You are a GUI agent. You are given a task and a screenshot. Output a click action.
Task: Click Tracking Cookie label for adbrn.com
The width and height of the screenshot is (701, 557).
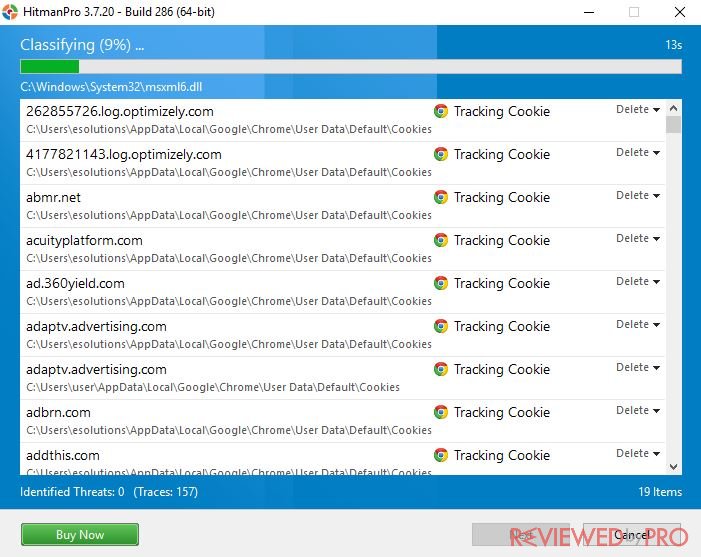pos(502,412)
